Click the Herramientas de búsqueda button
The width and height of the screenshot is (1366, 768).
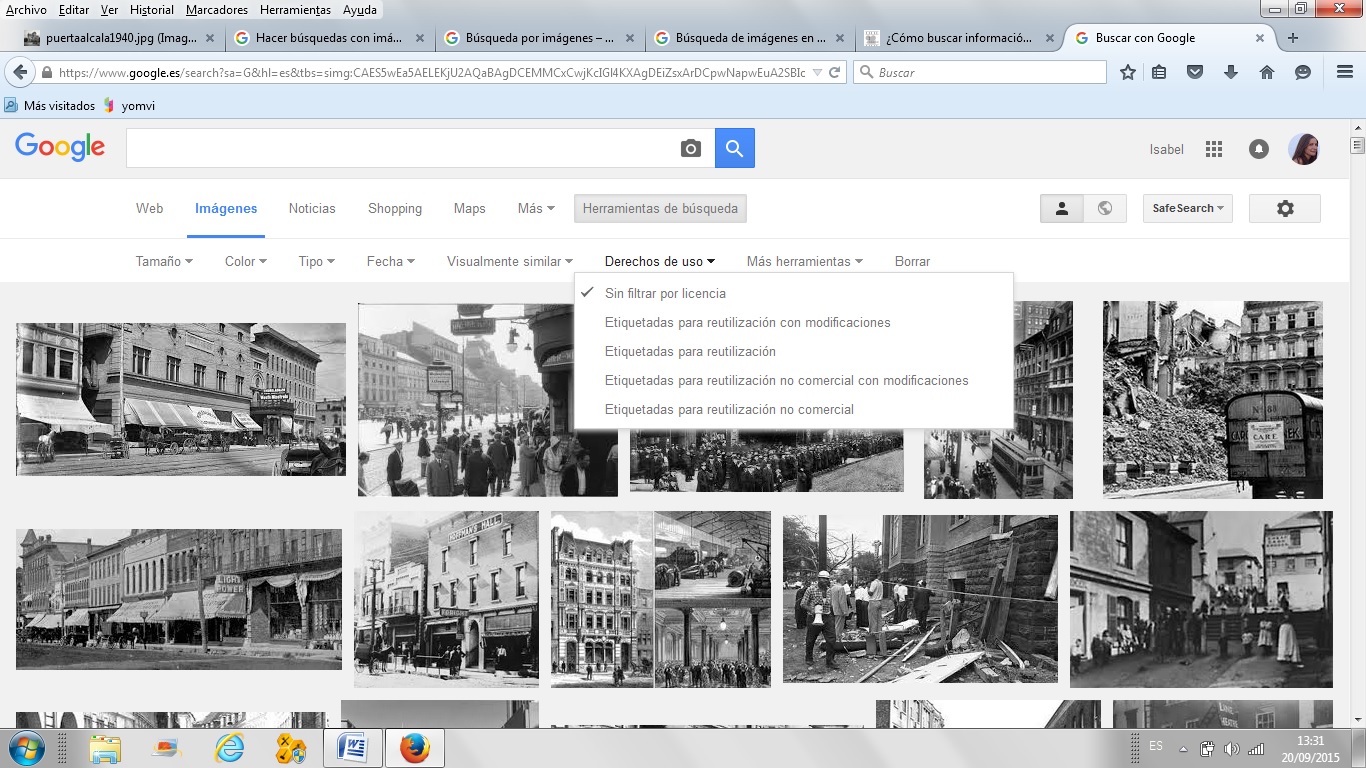660,208
